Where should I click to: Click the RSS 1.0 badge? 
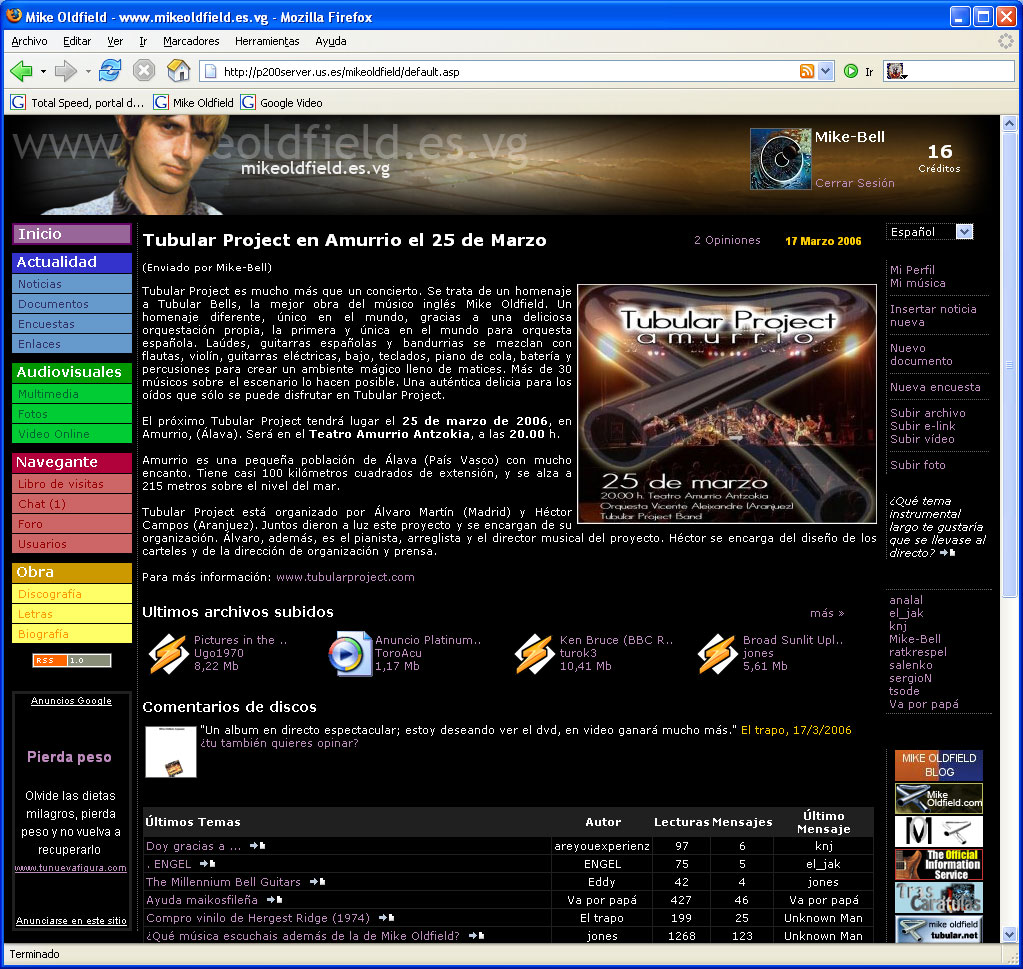click(x=72, y=660)
